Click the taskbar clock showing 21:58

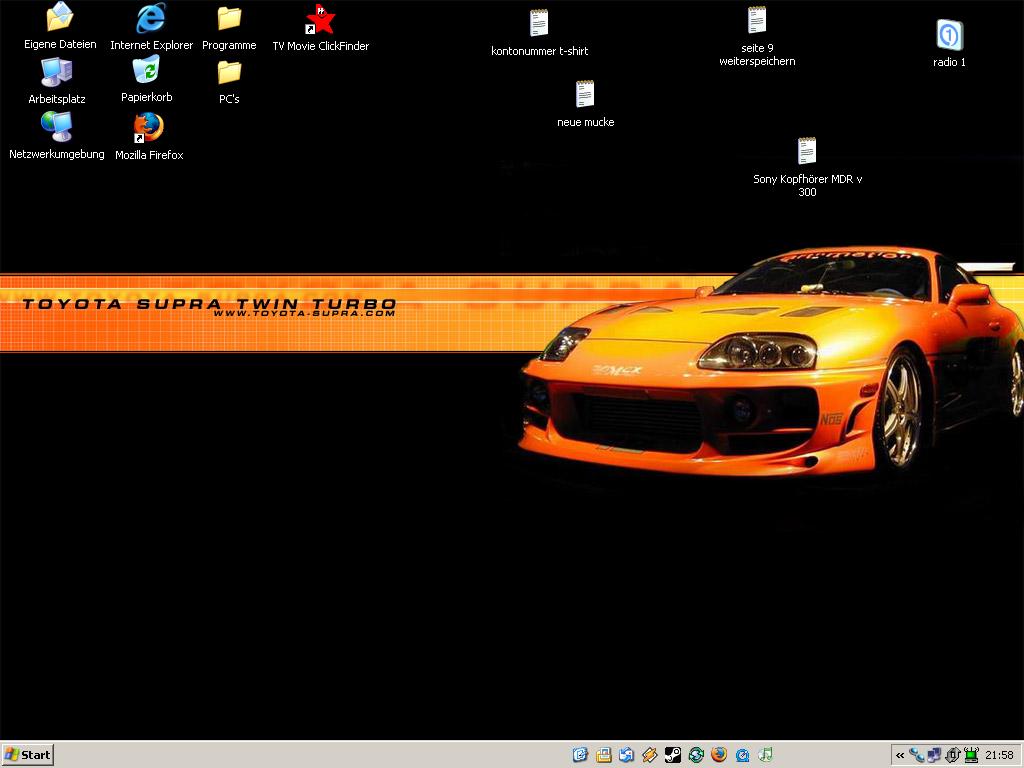click(x=999, y=755)
